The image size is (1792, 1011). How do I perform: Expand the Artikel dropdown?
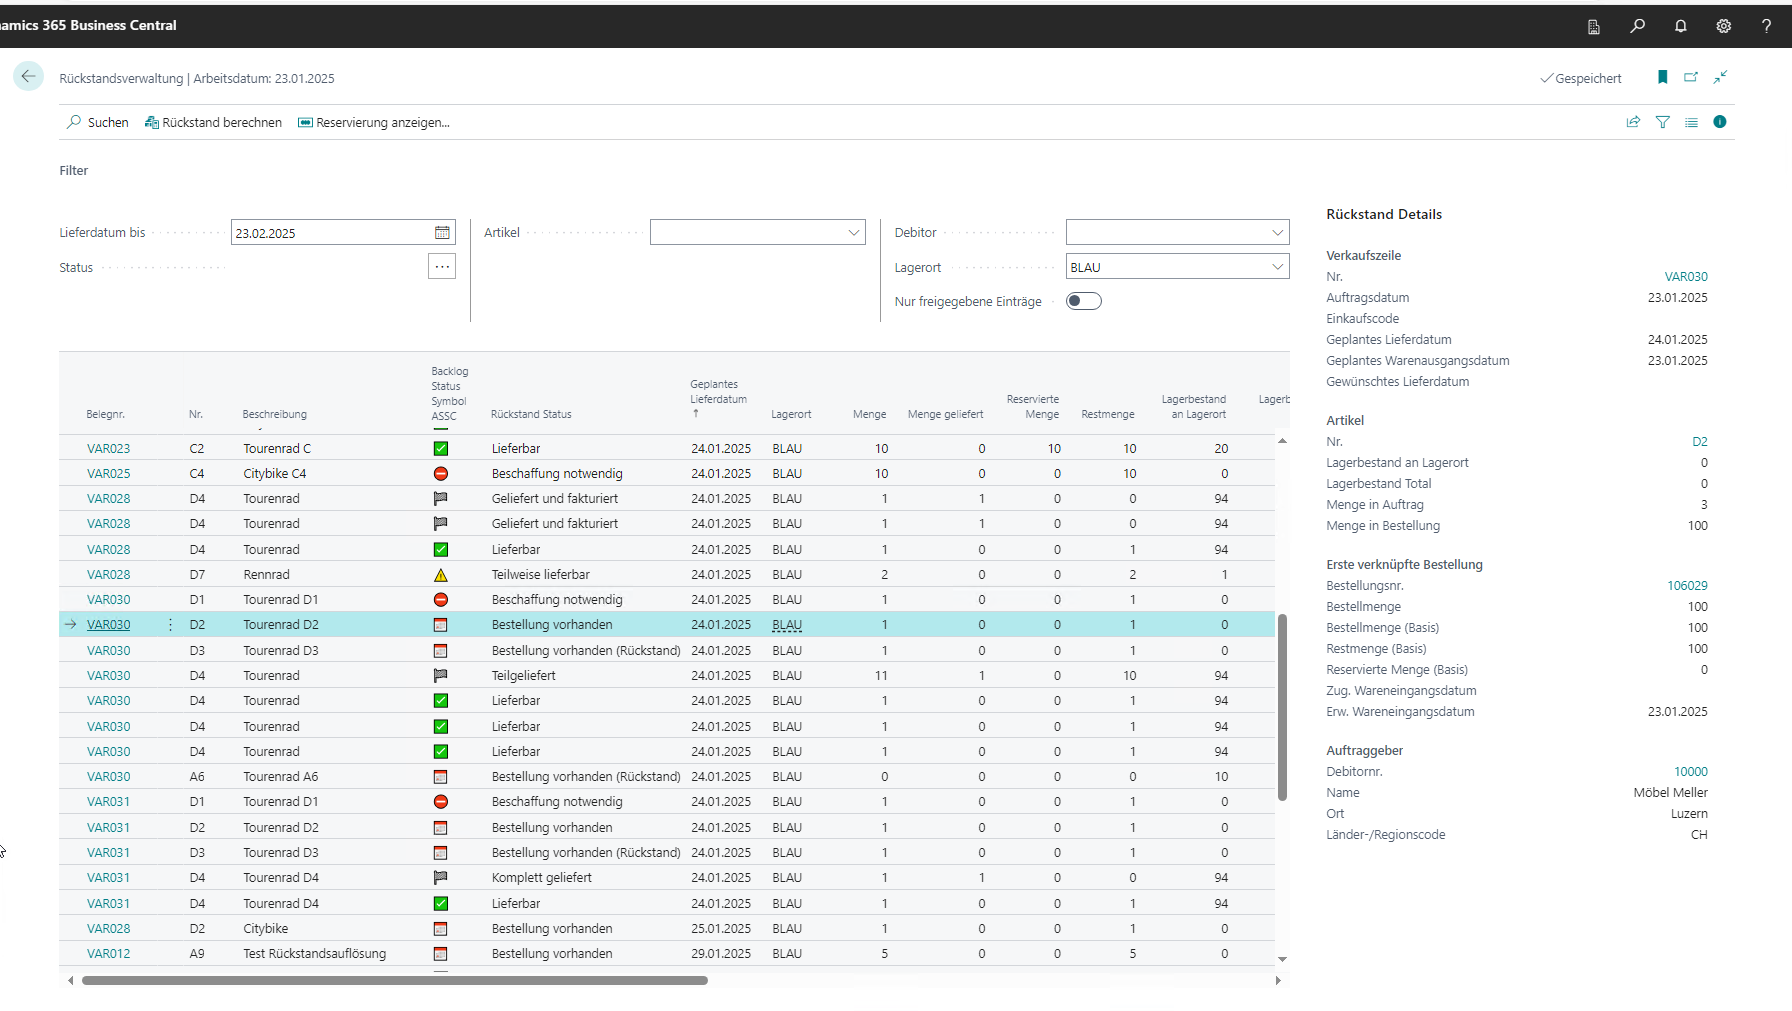(x=854, y=233)
